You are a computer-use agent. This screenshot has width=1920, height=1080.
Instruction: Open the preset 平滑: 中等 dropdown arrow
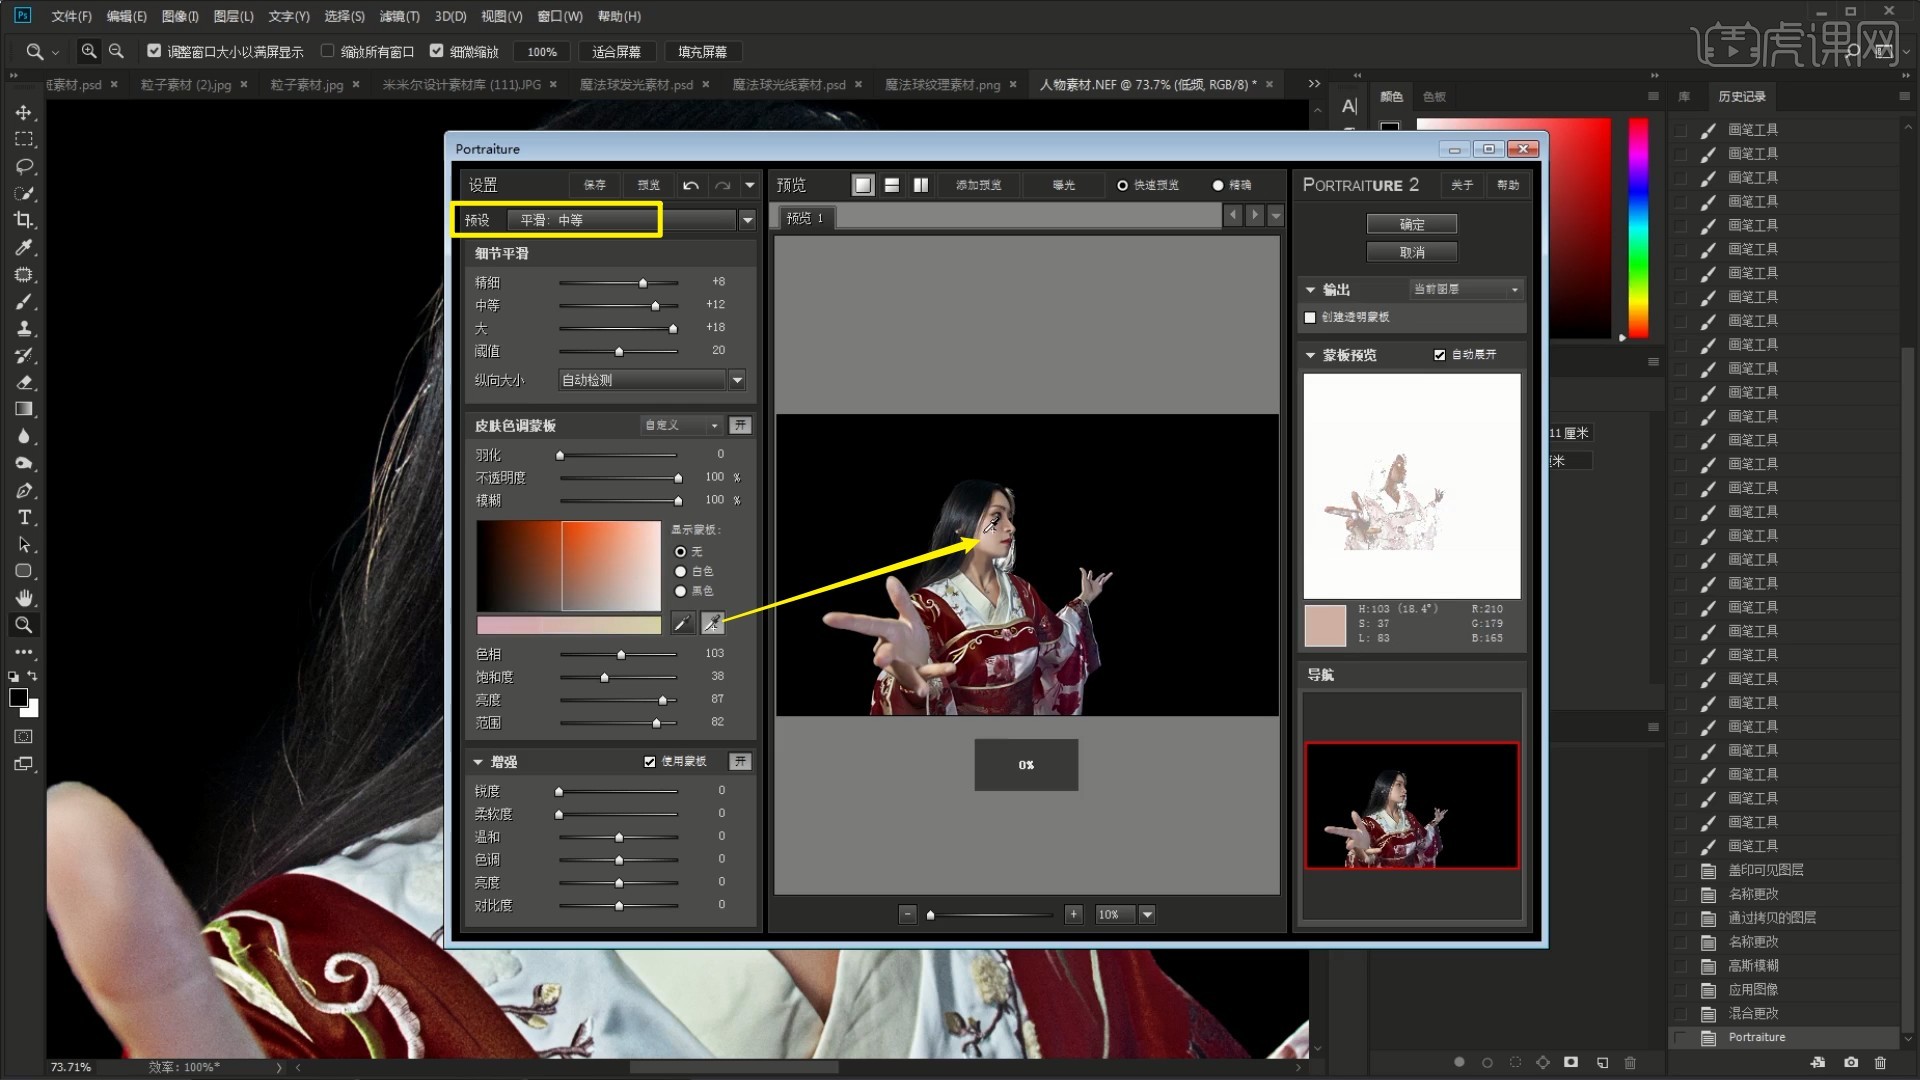(747, 220)
